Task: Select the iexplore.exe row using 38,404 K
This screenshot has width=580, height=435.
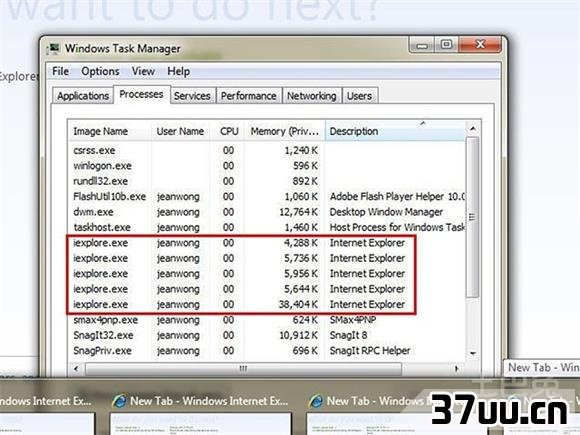Action: point(267,304)
